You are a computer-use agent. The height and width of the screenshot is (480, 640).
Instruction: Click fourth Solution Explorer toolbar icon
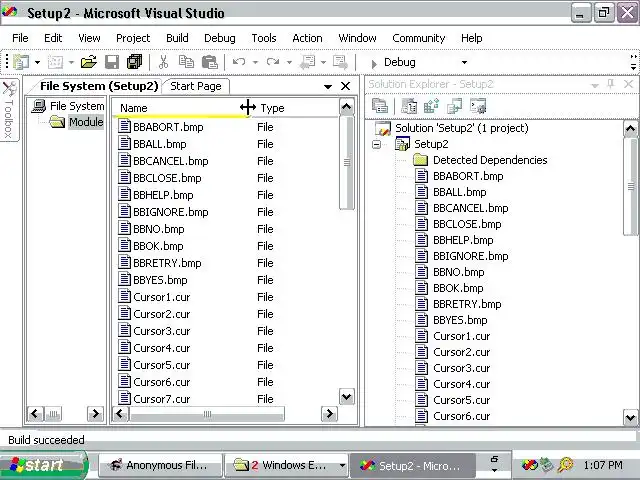pyautogui.click(x=454, y=107)
